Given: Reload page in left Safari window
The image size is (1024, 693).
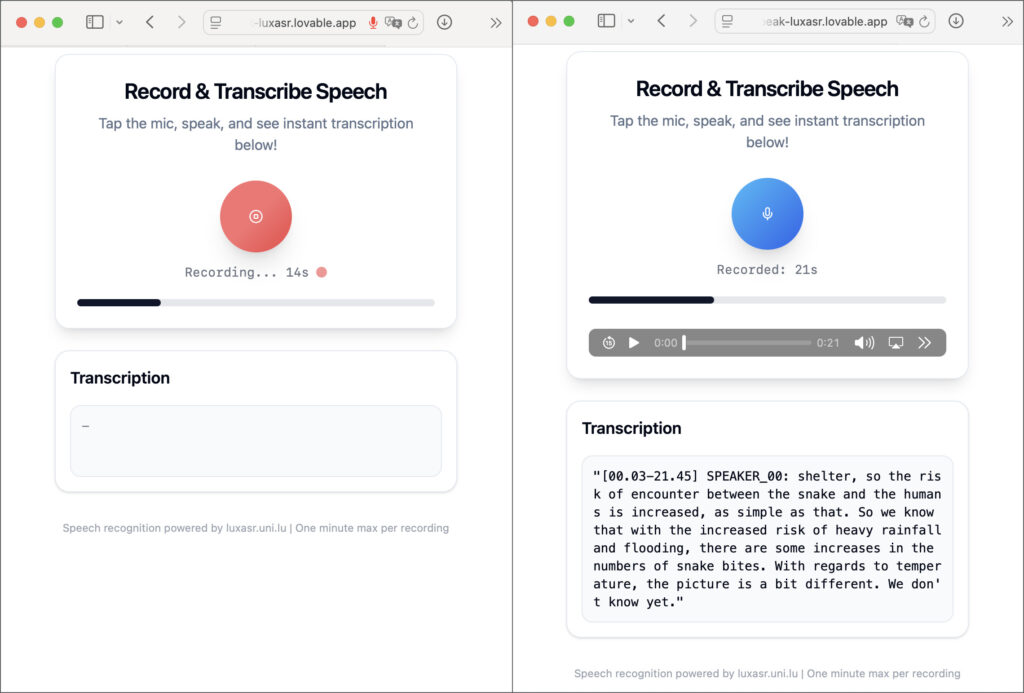Looking at the screenshot, I should (413, 23).
